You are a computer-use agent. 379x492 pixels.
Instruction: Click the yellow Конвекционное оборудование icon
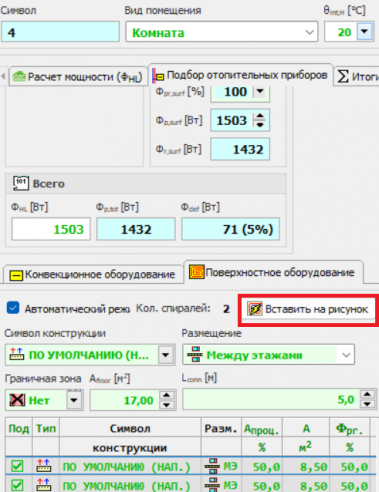click(x=16, y=275)
